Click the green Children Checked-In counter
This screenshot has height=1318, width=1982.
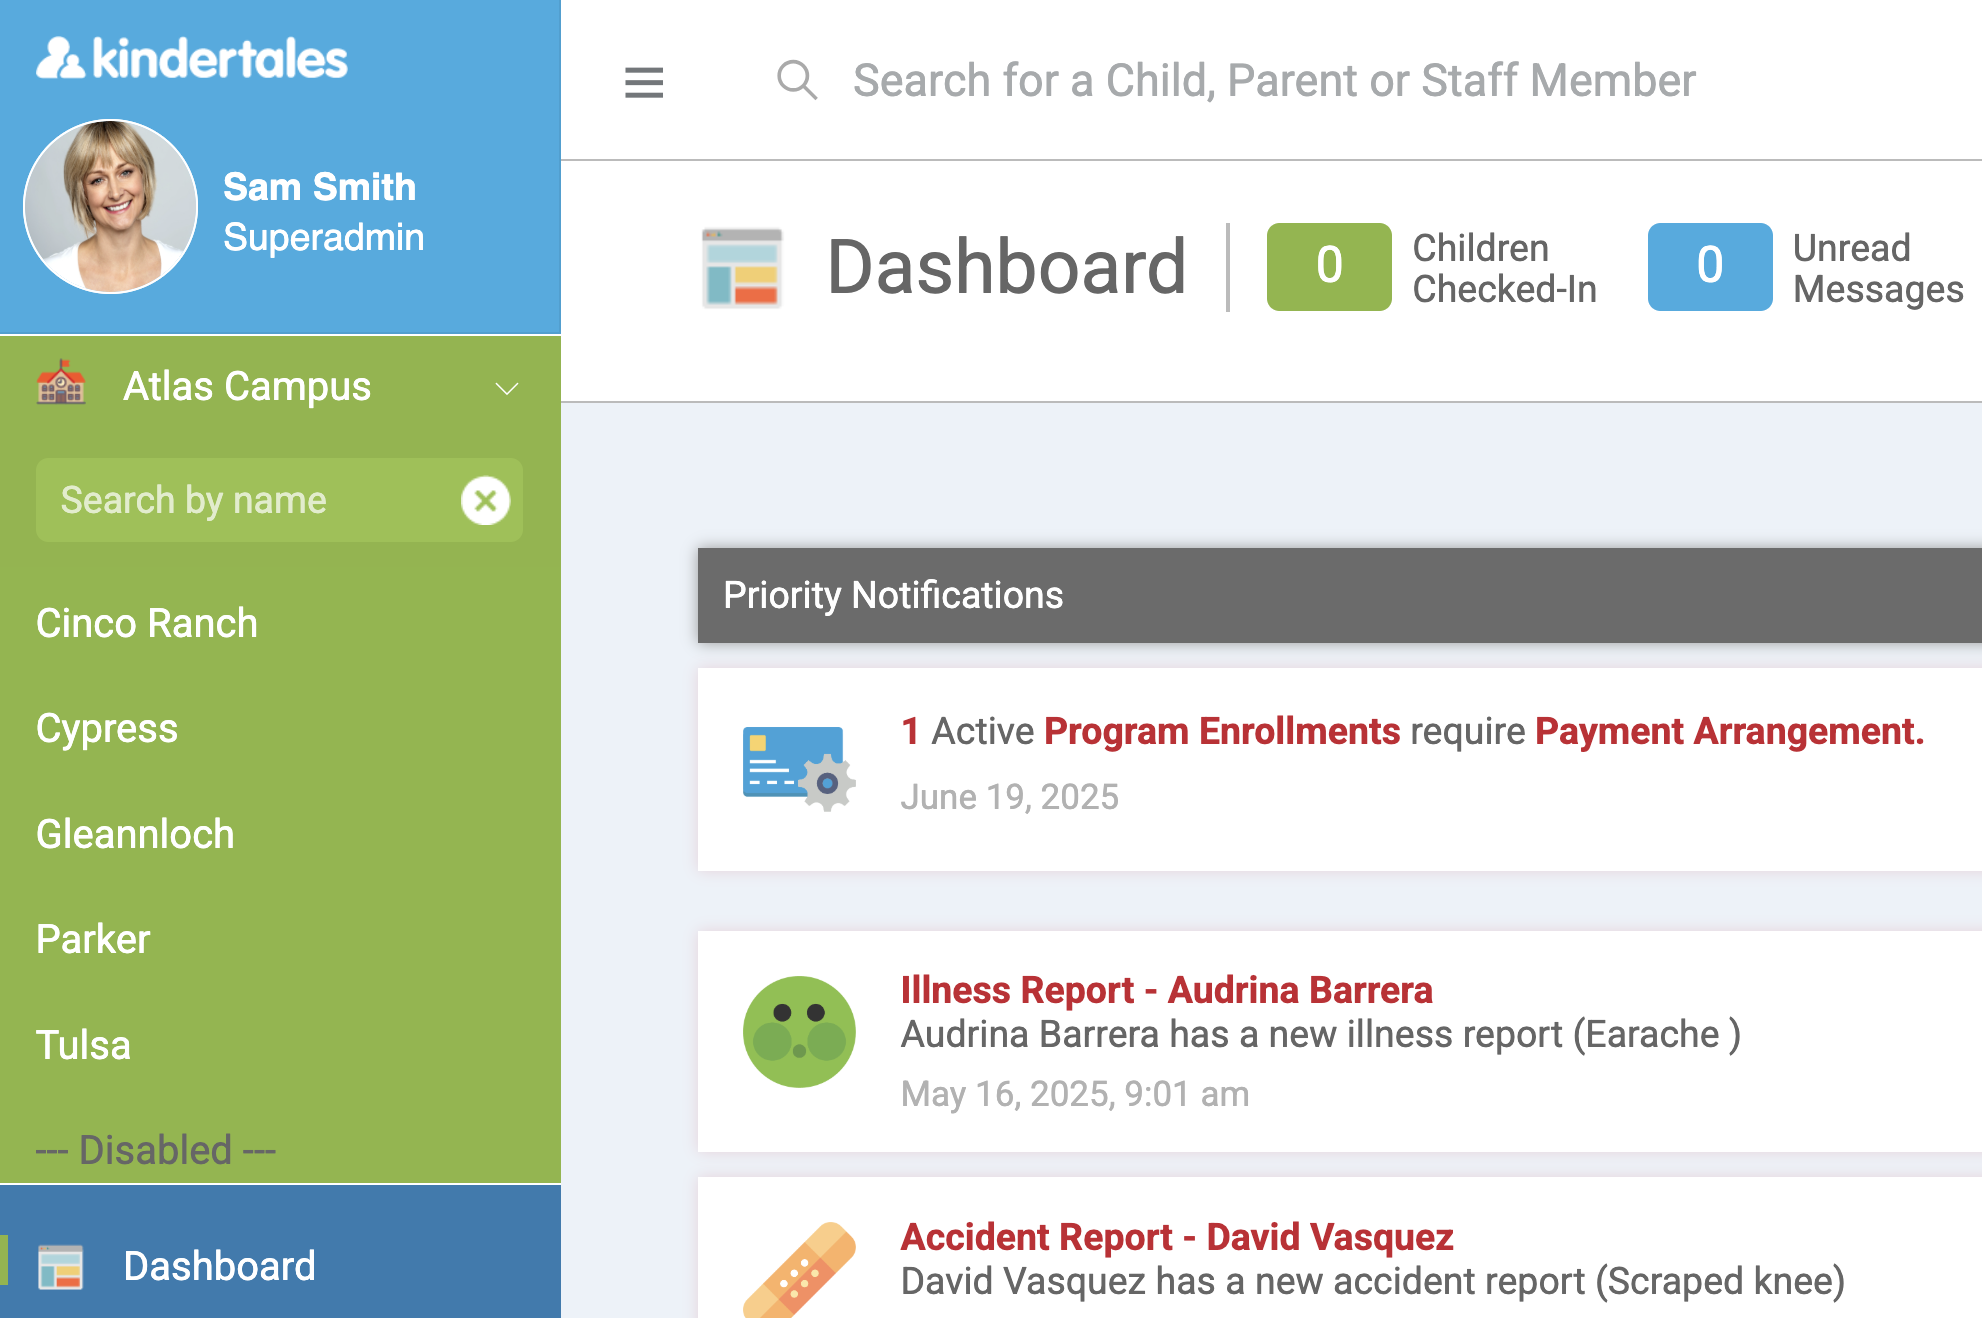[x=1328, y=266]
